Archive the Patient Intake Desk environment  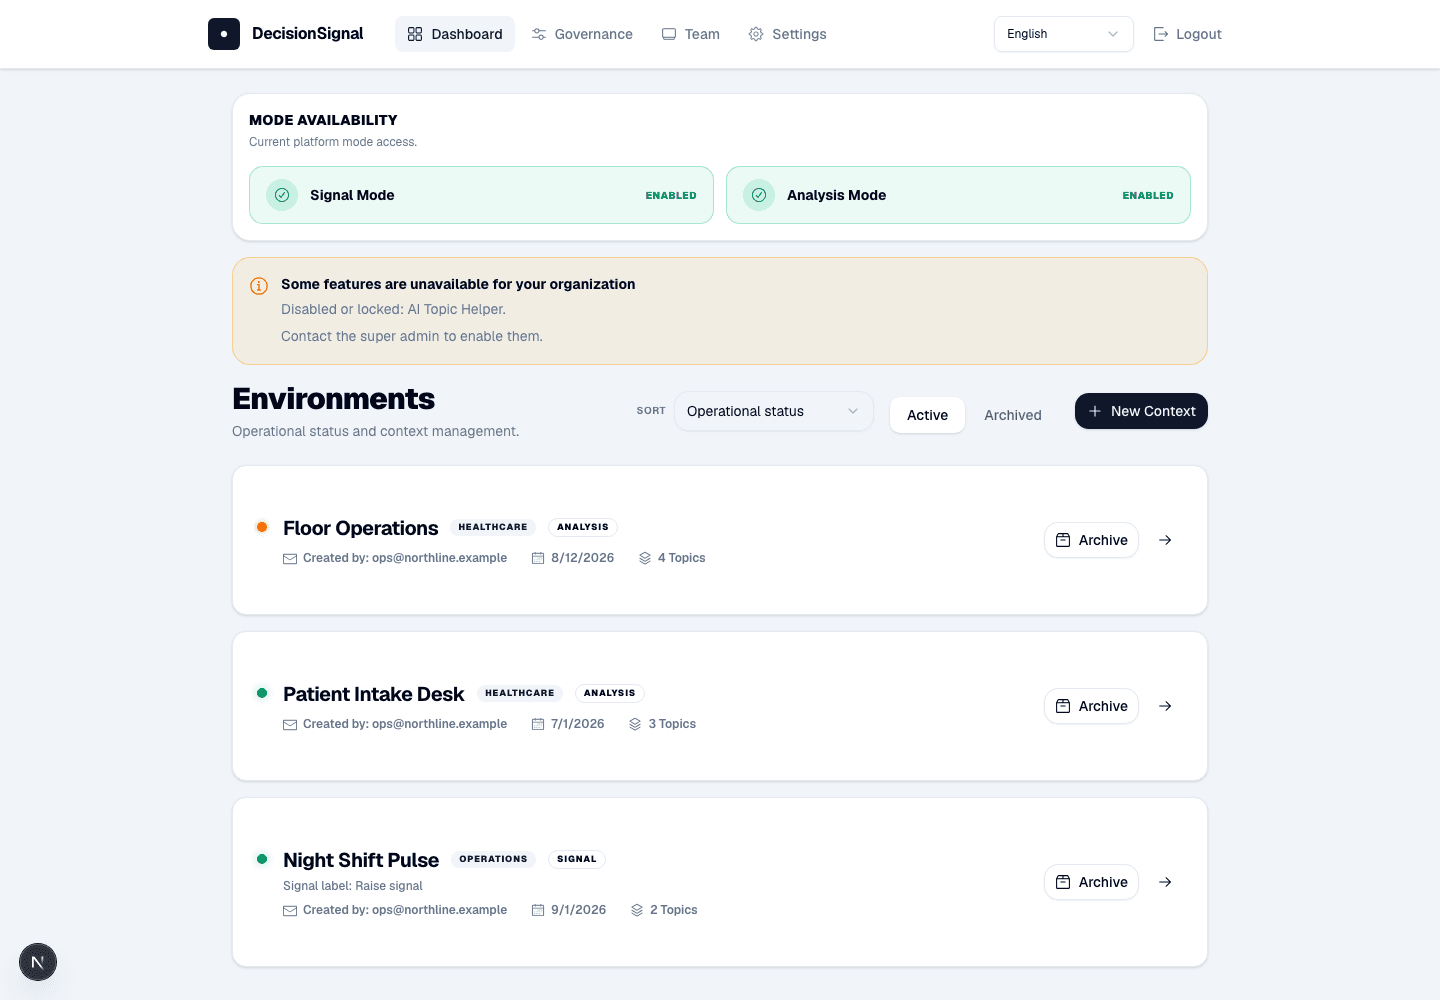click(x=1091, y=706)
